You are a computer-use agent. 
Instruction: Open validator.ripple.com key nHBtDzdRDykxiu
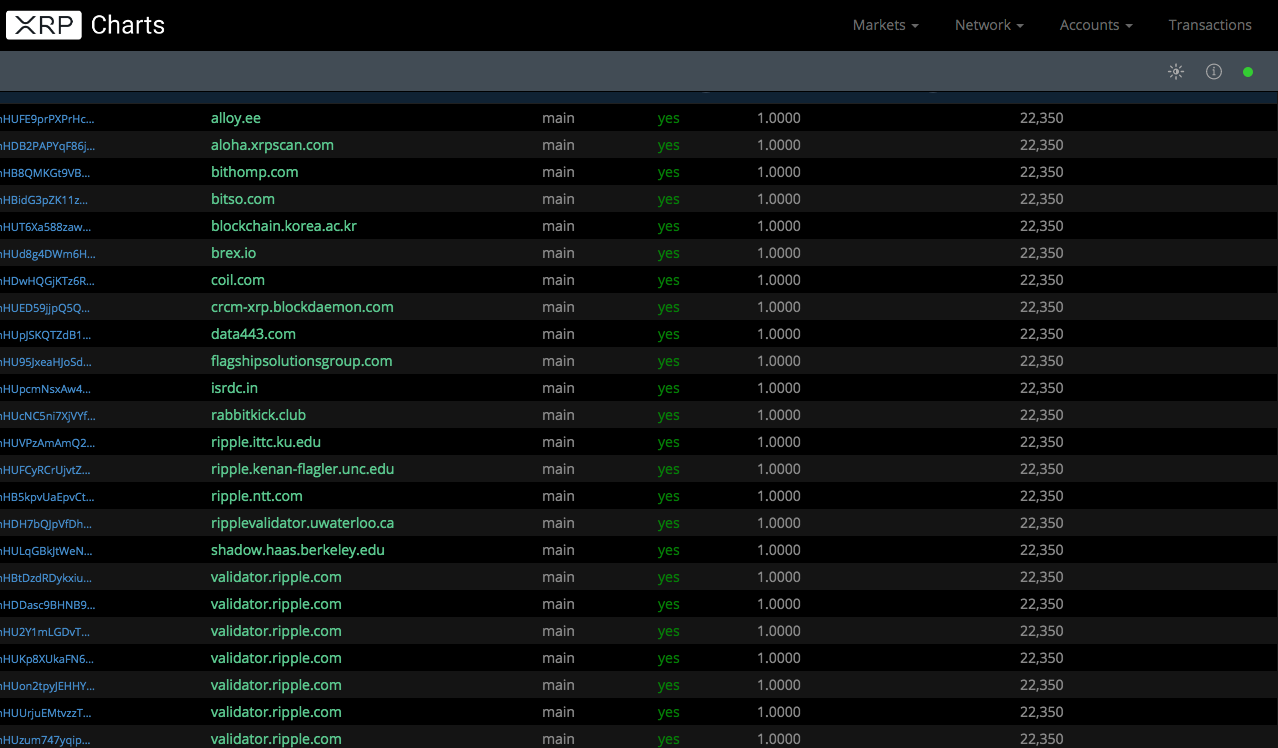(x=45, y=578)
